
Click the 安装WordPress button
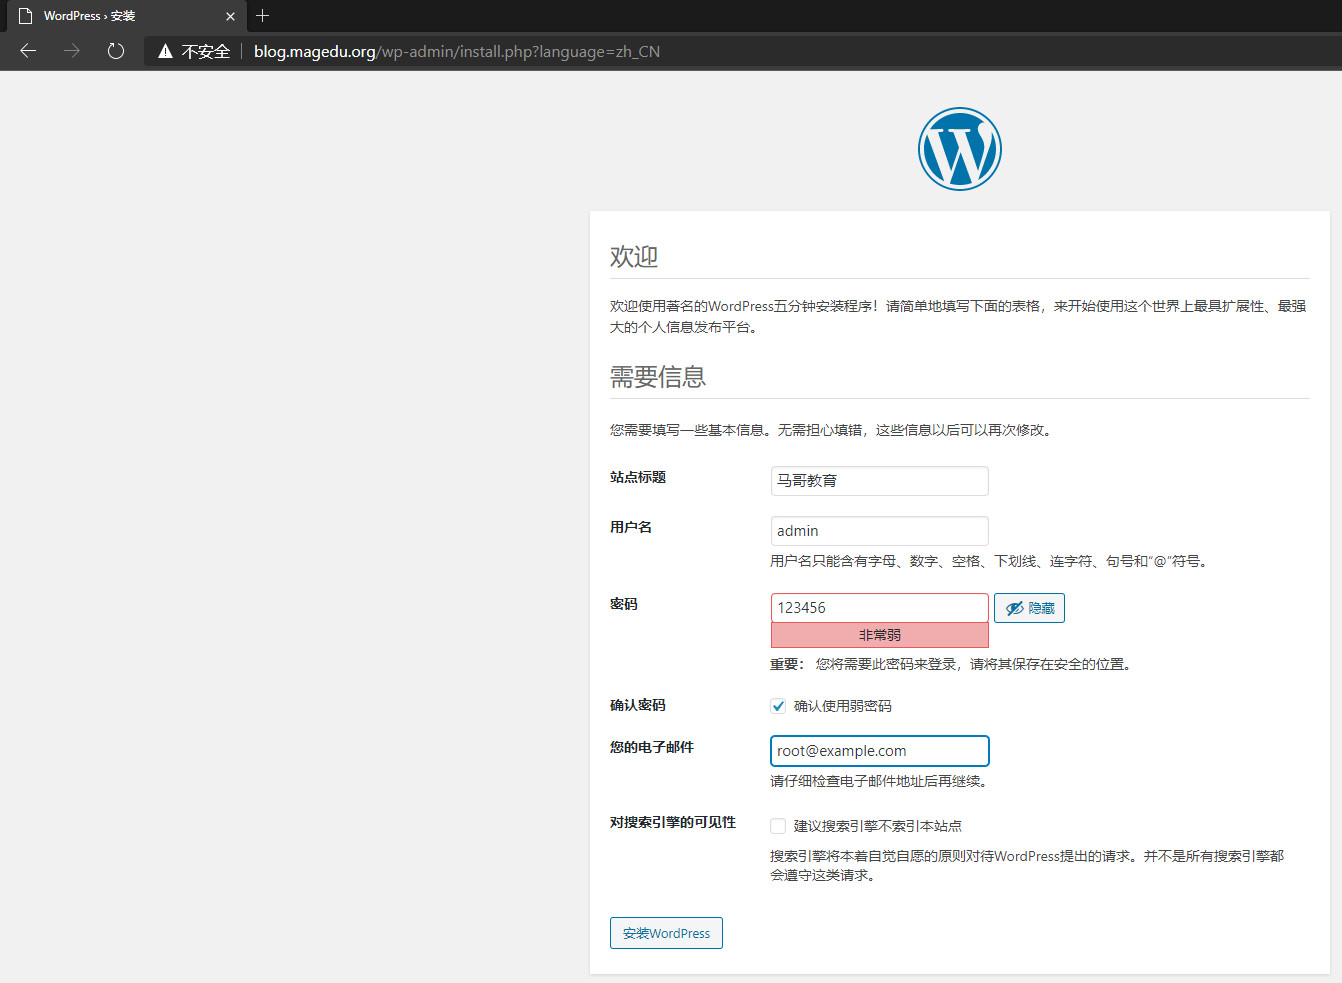pos(666,933)
